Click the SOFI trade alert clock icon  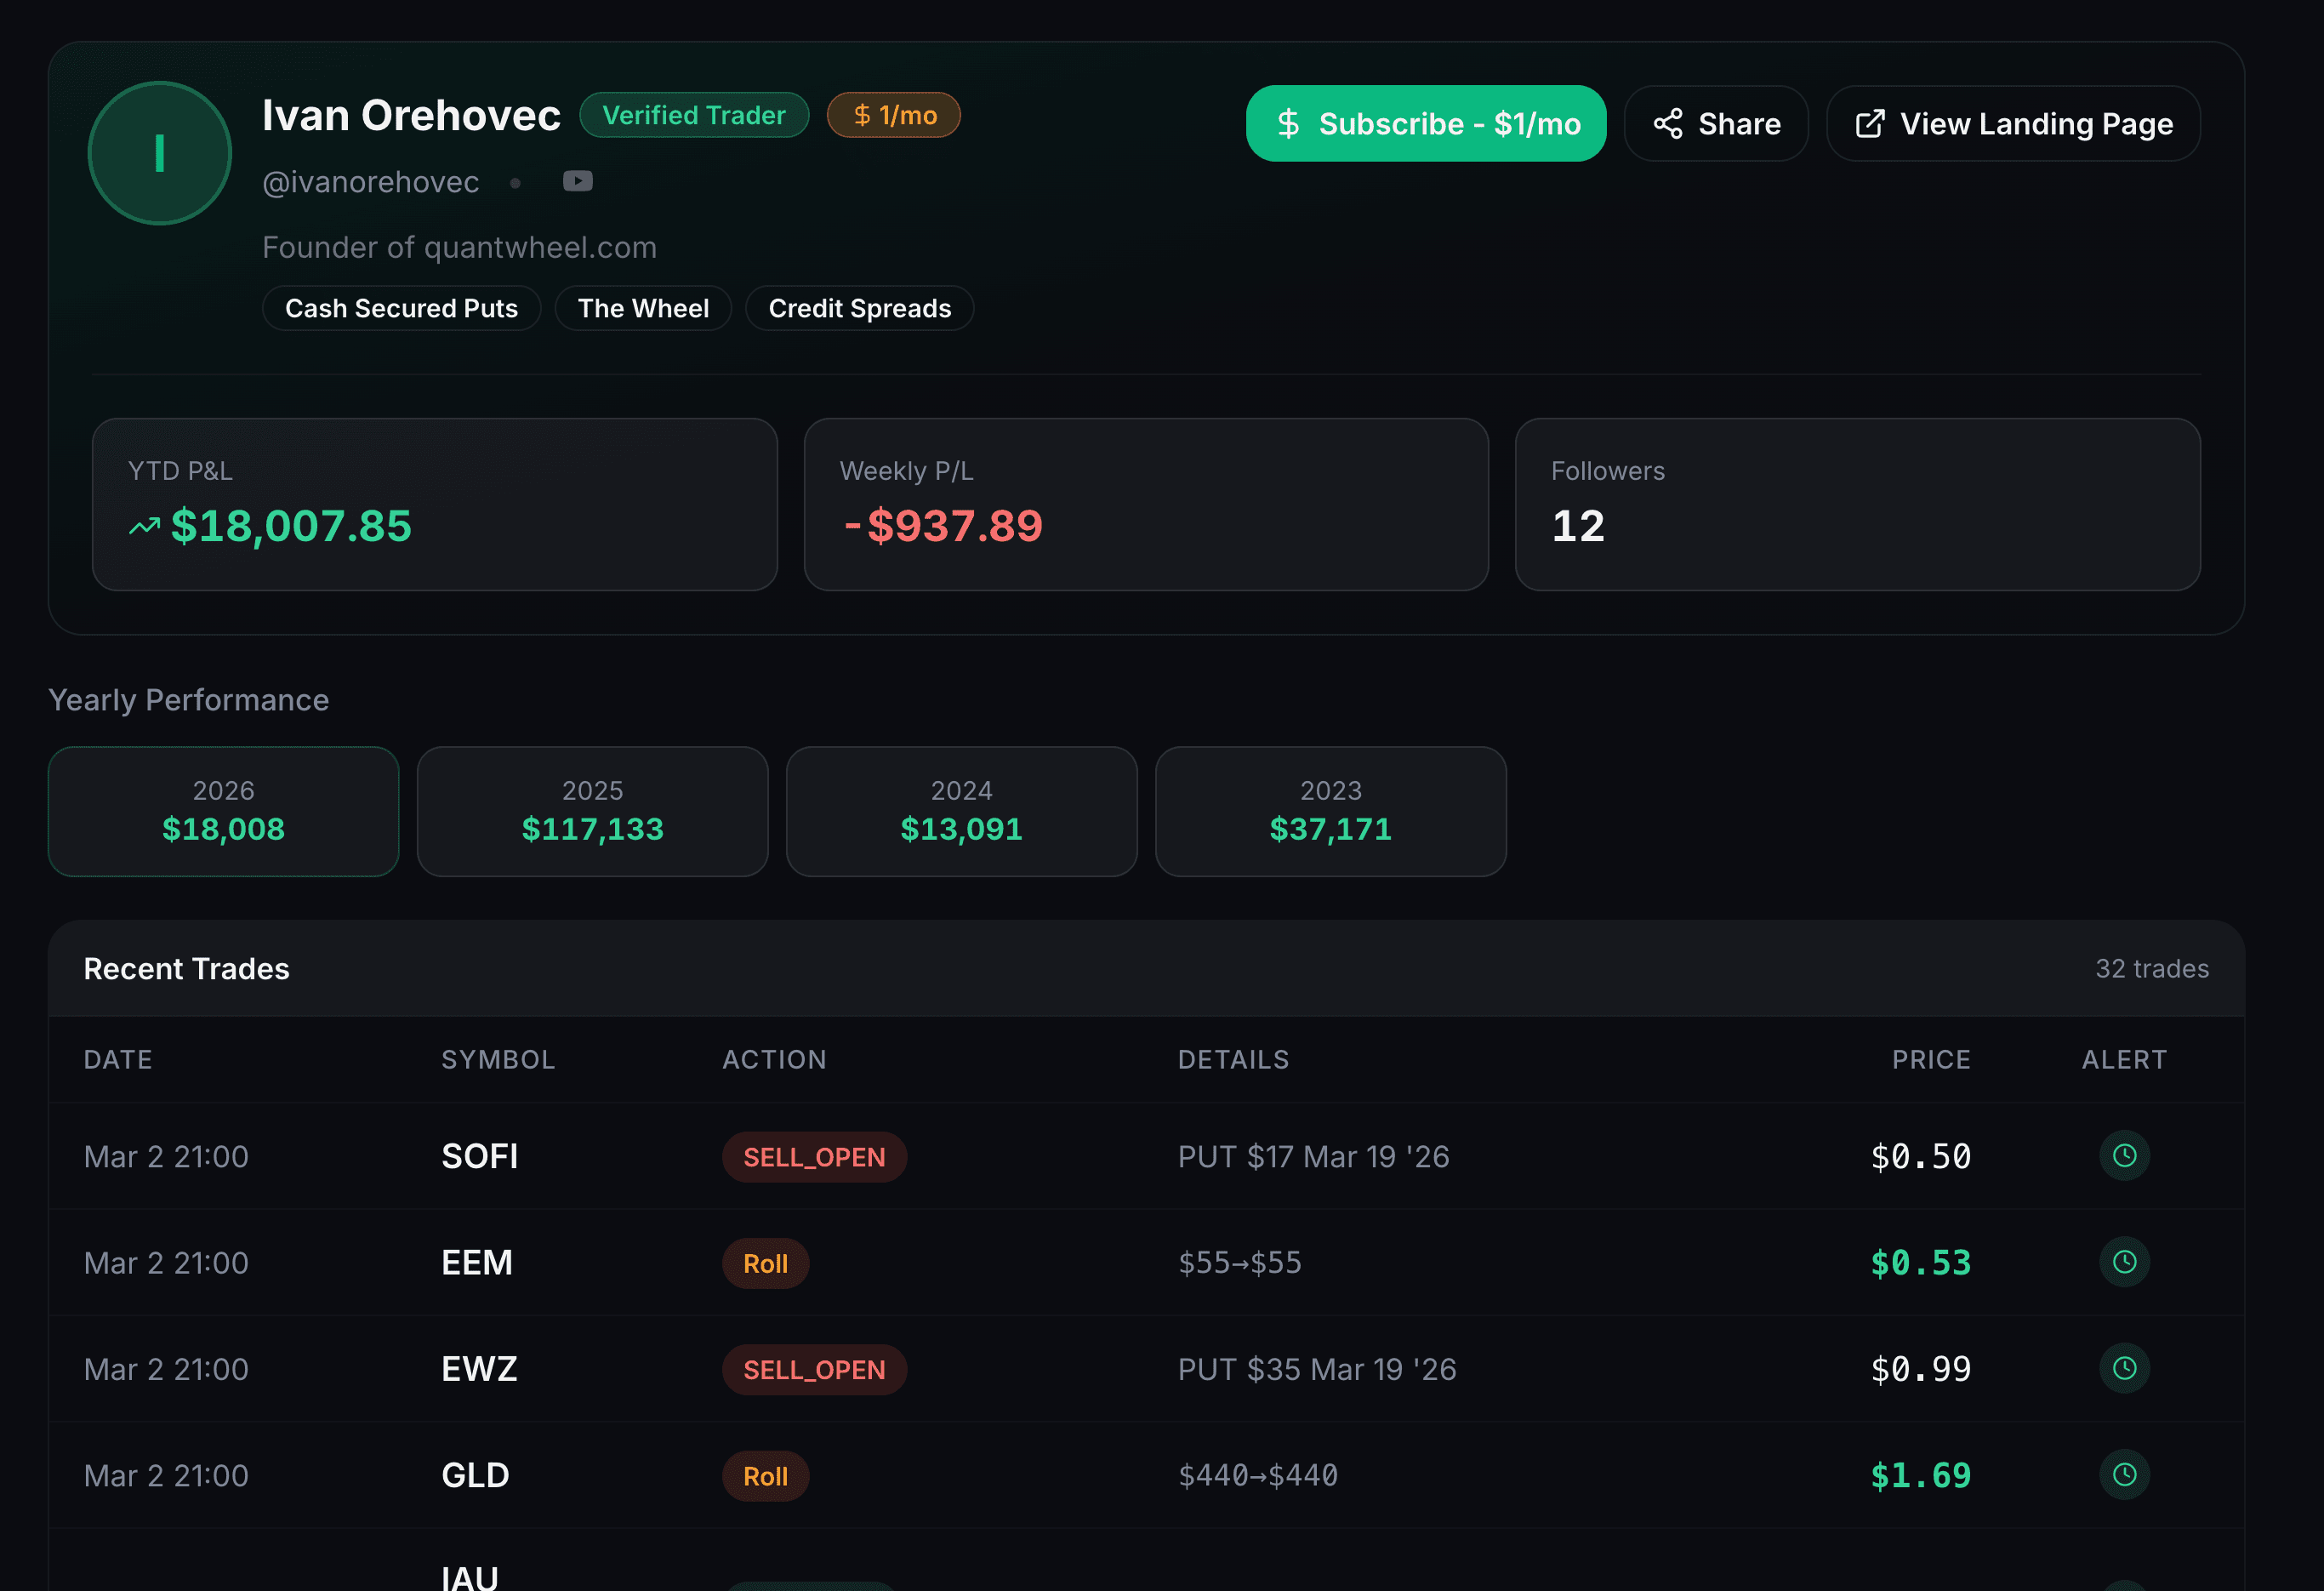pos(2124,1156)
